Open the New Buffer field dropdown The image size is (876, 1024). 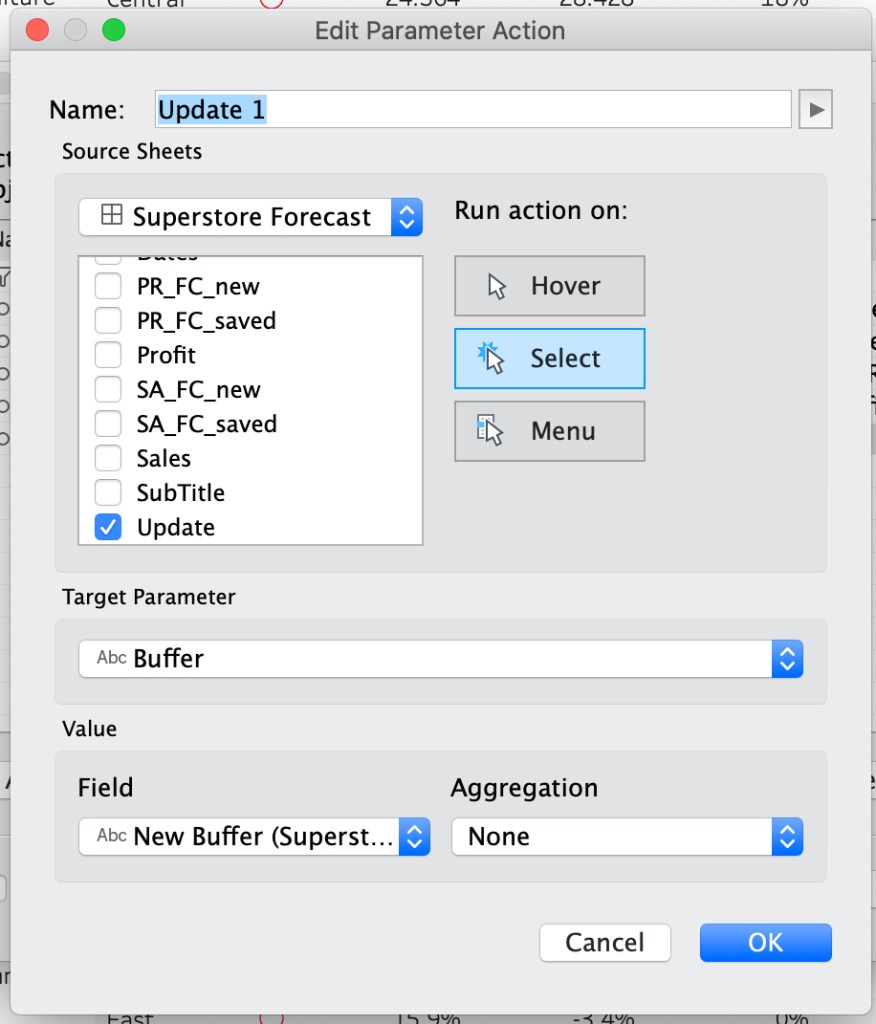click(254, 837)
